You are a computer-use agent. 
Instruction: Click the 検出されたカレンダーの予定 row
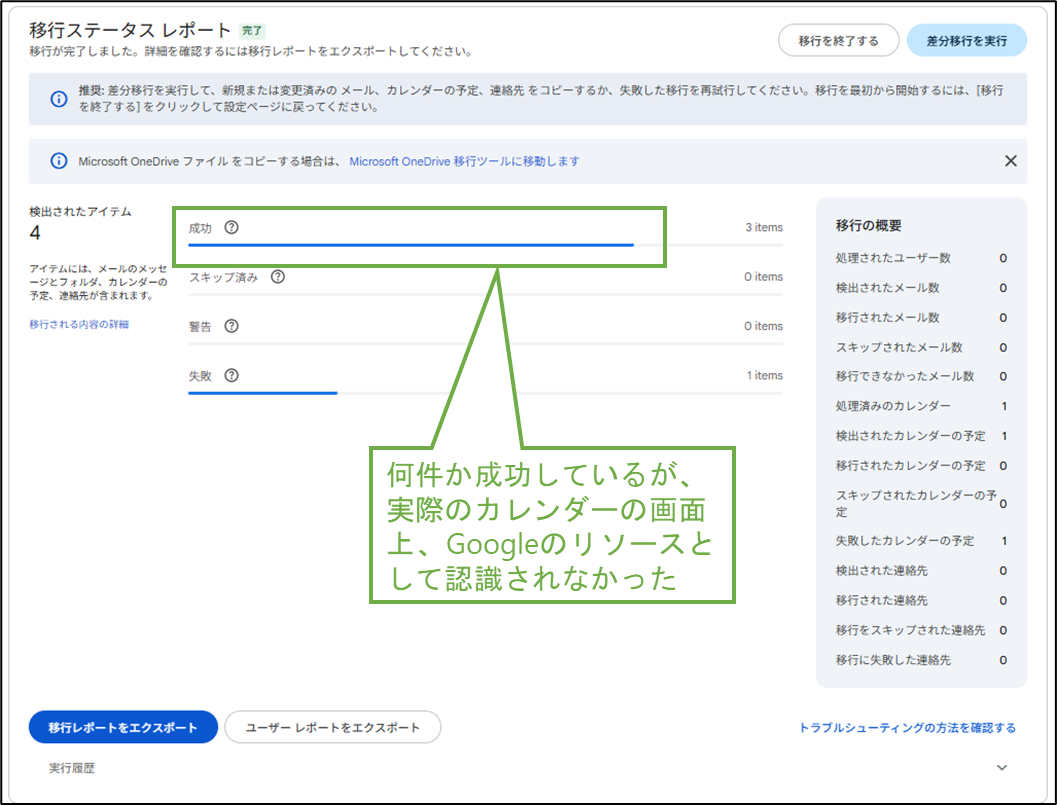point(921,436)
